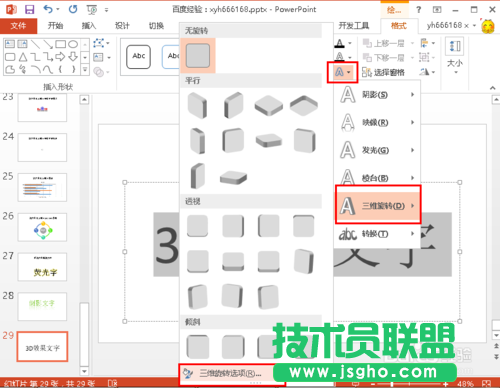This screenshot has height=388, width=500.
Task: Open 三维旋转选项(R)... options
Action: 230,374
